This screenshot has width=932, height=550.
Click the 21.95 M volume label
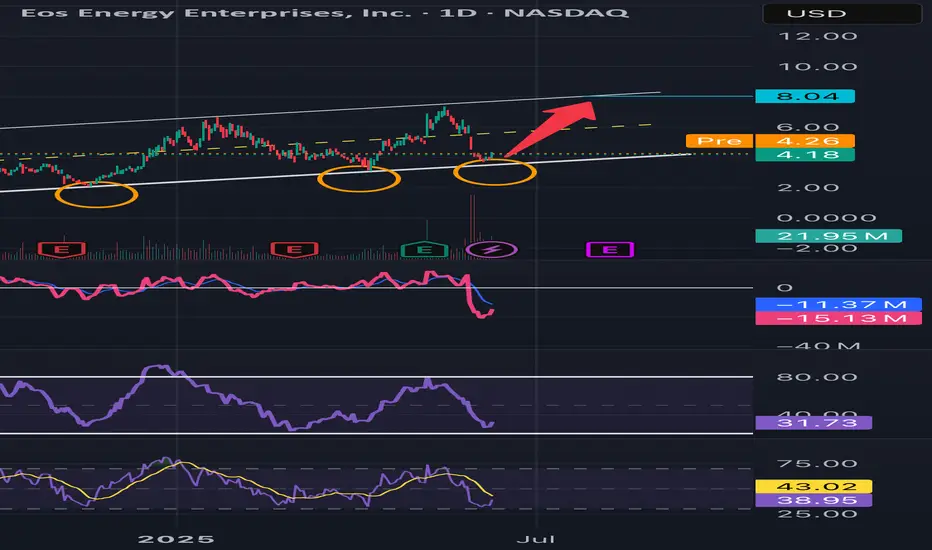[829, 236]
